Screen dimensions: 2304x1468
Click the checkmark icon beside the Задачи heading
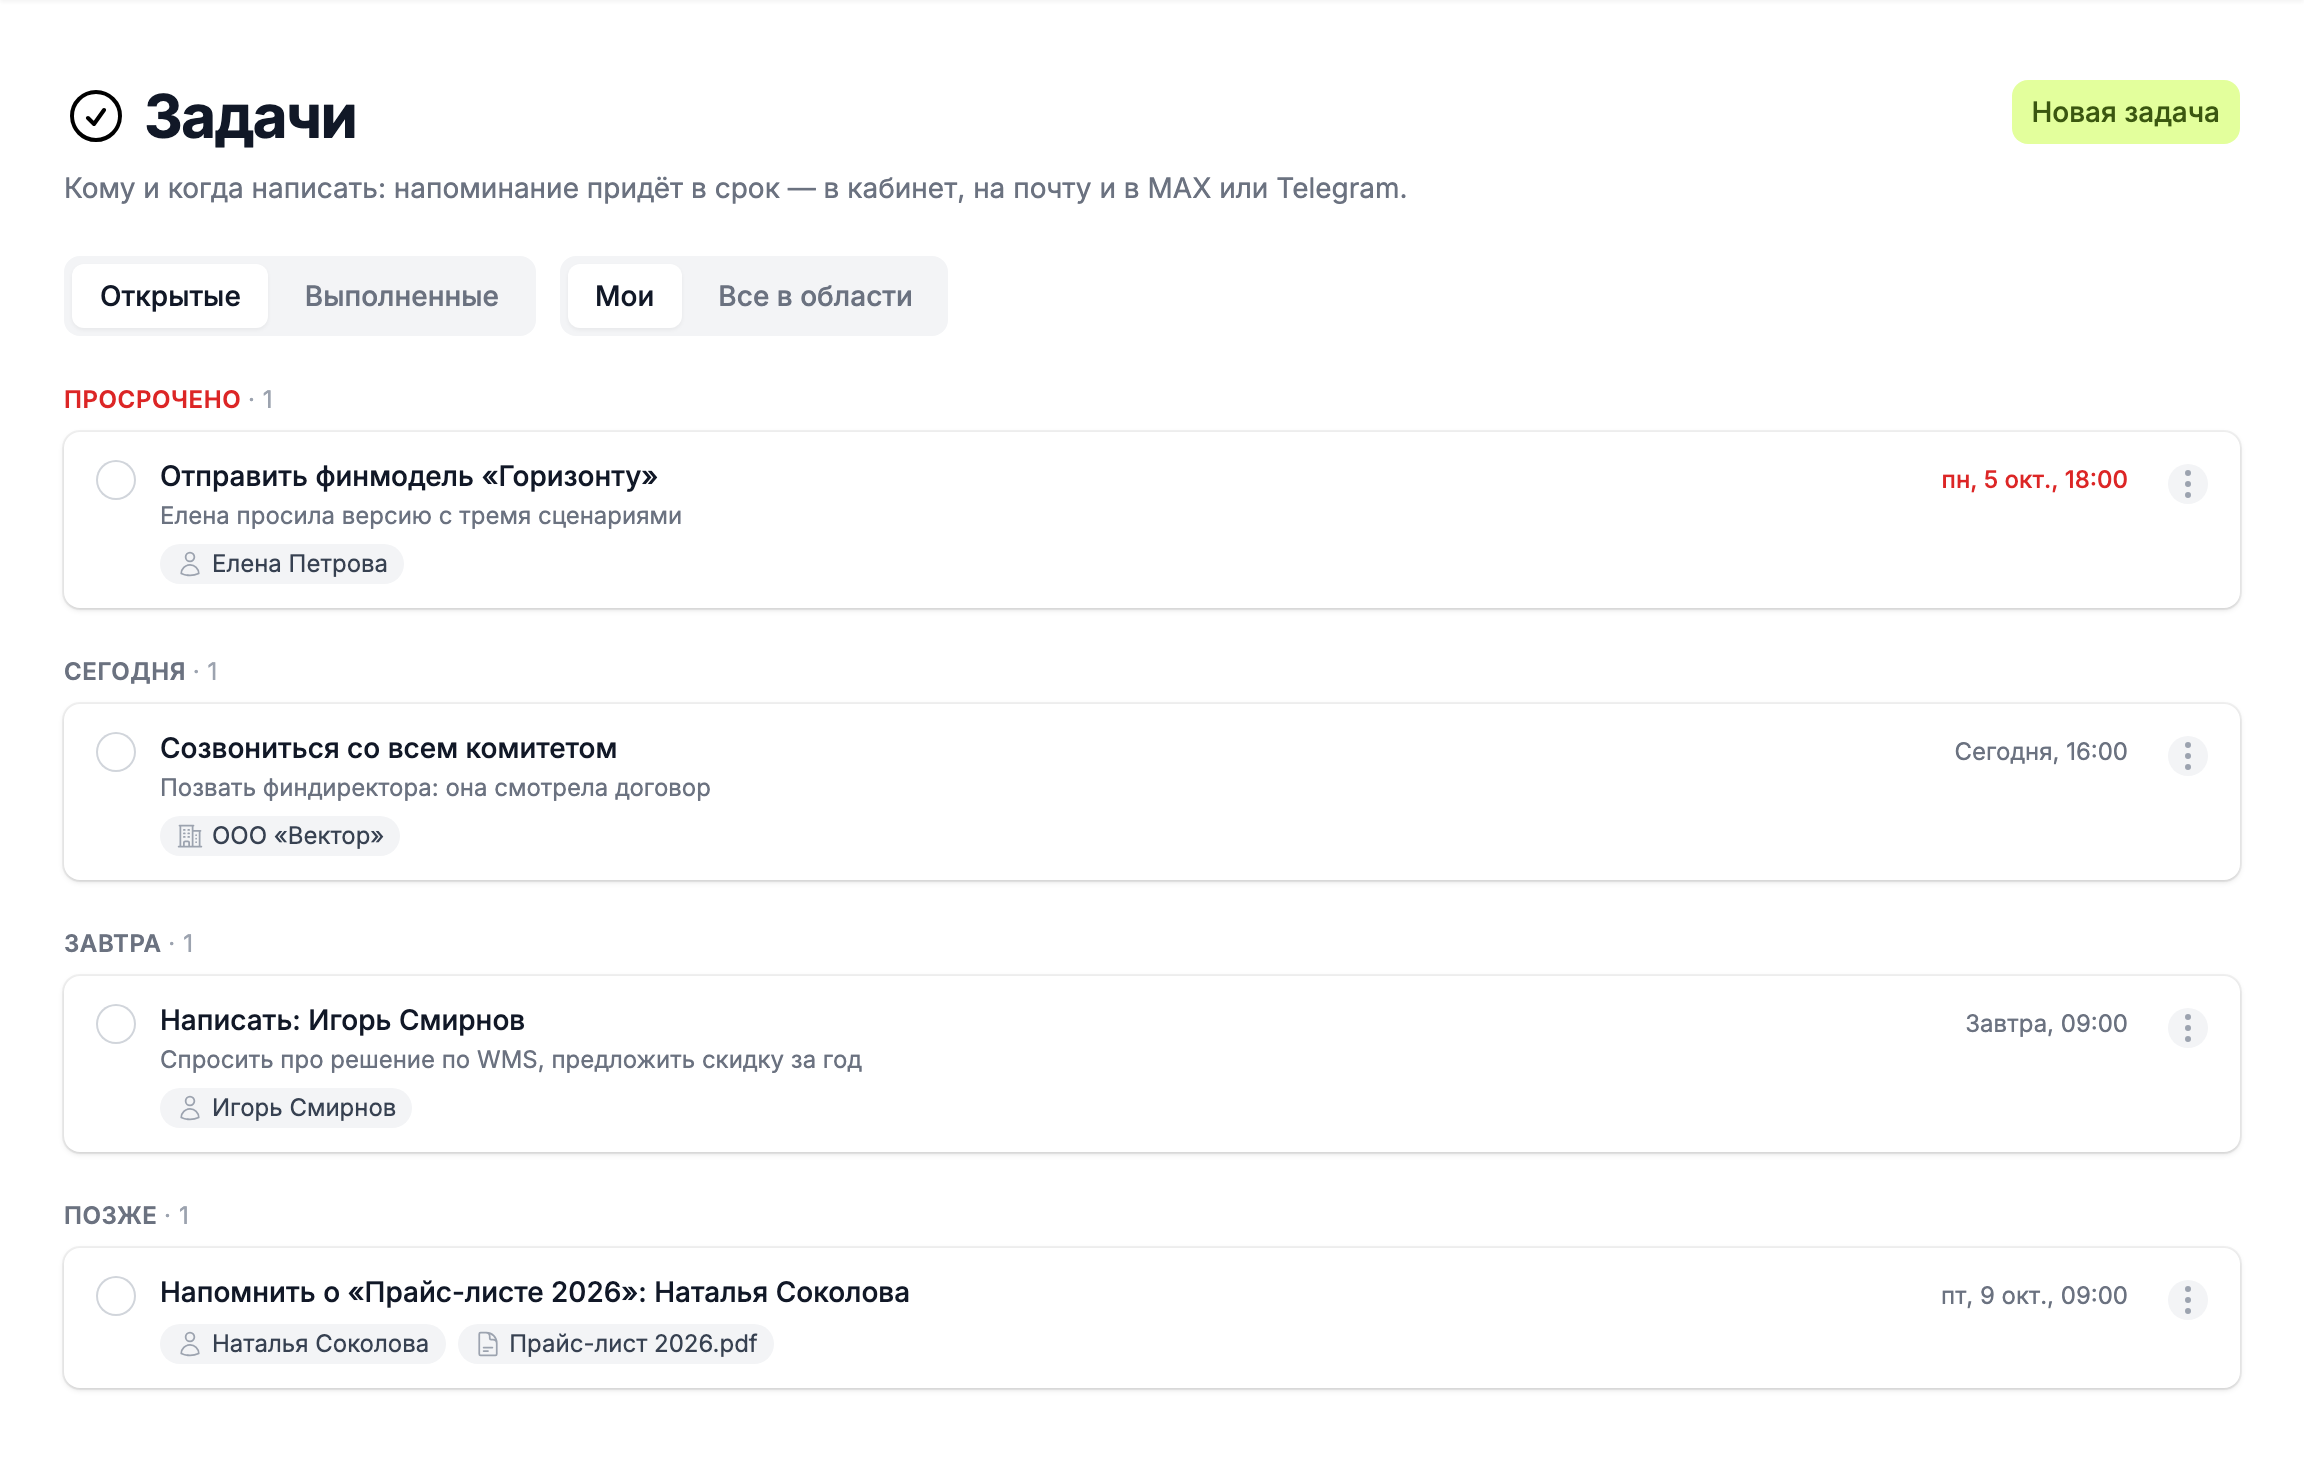click(96, 116)
